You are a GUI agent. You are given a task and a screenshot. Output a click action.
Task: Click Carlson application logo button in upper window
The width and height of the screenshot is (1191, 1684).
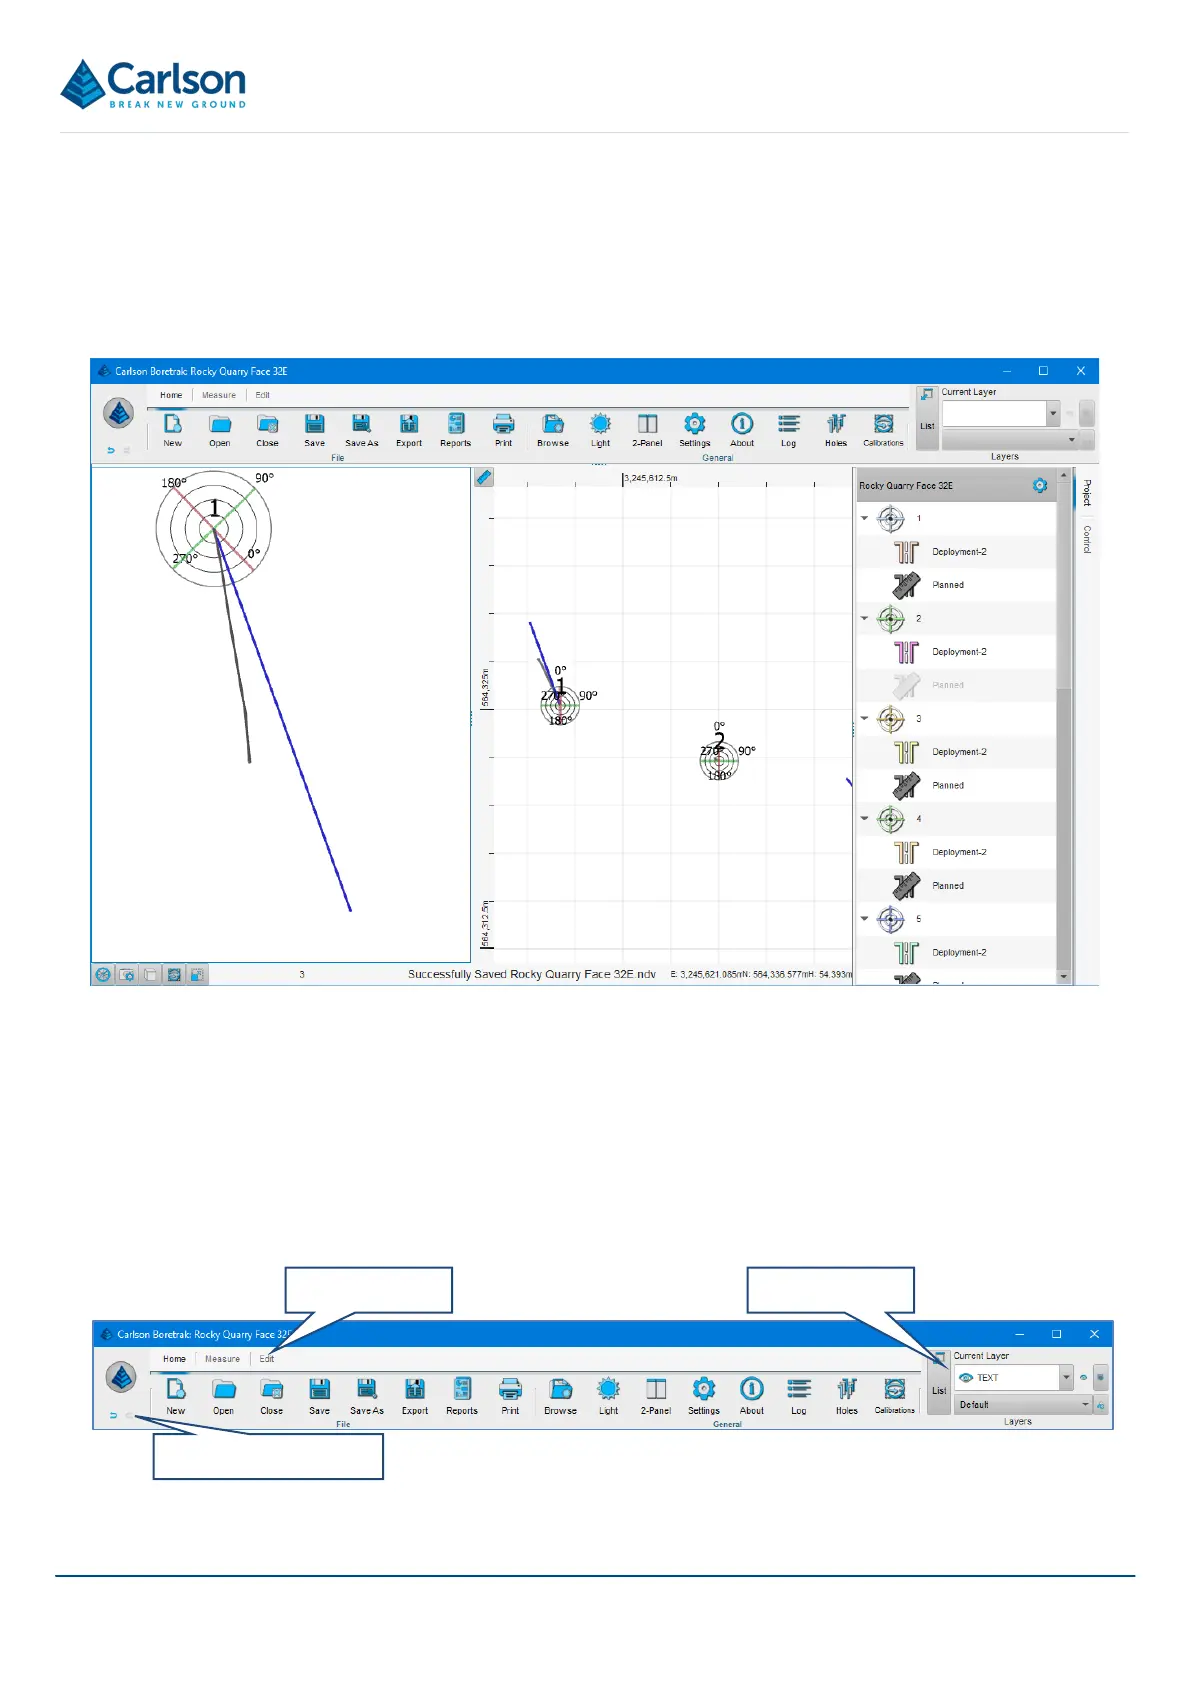click(x=118, y=412)
